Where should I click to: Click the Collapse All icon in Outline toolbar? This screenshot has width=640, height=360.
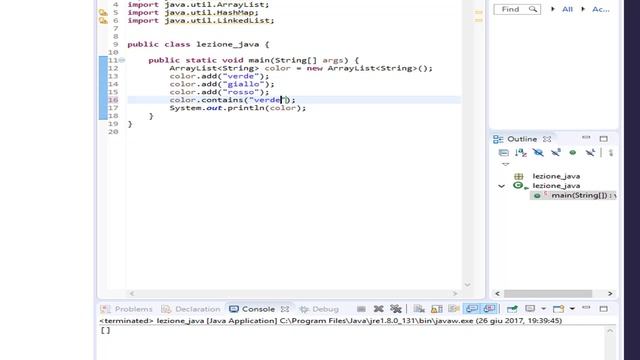tap(504, 153)
